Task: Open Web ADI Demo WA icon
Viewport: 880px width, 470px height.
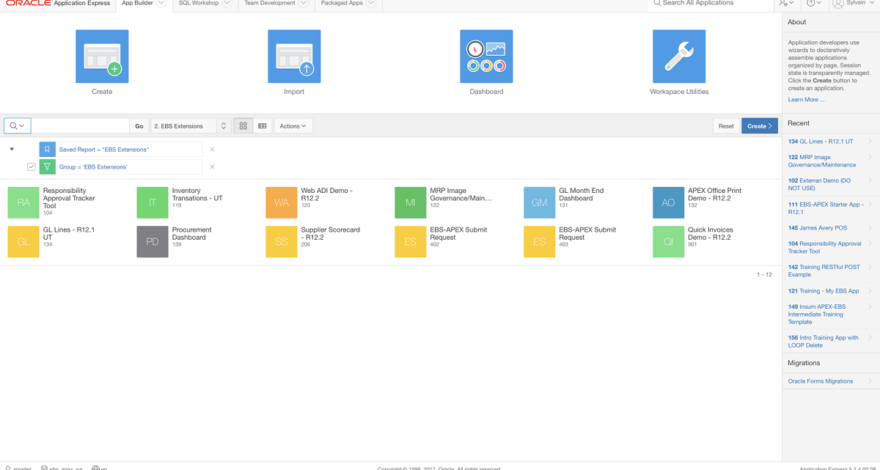Action: tap(281, 203)
